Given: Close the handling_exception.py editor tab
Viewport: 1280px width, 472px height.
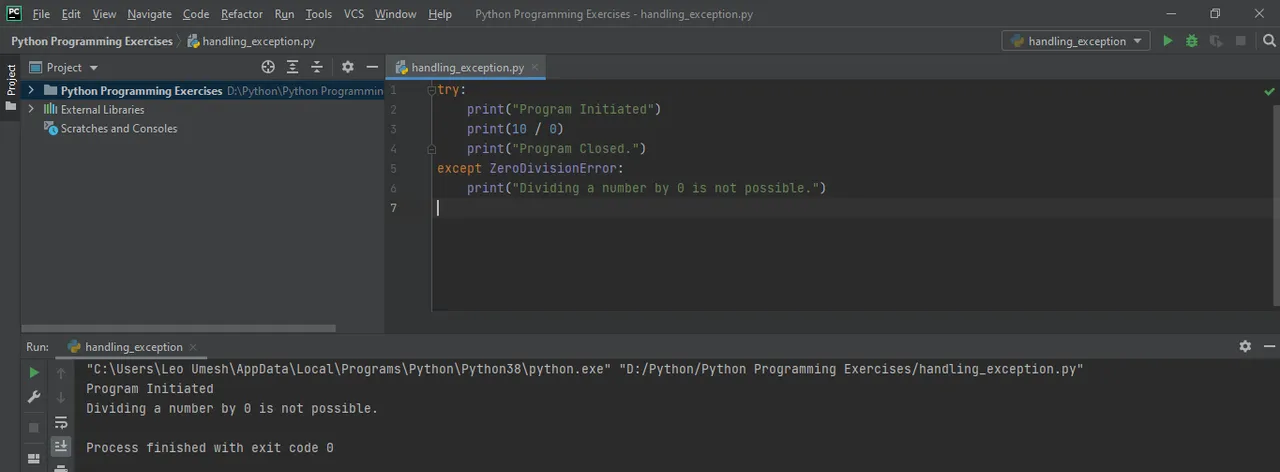Looking at the screenshot, I should [x=535, y=67].
